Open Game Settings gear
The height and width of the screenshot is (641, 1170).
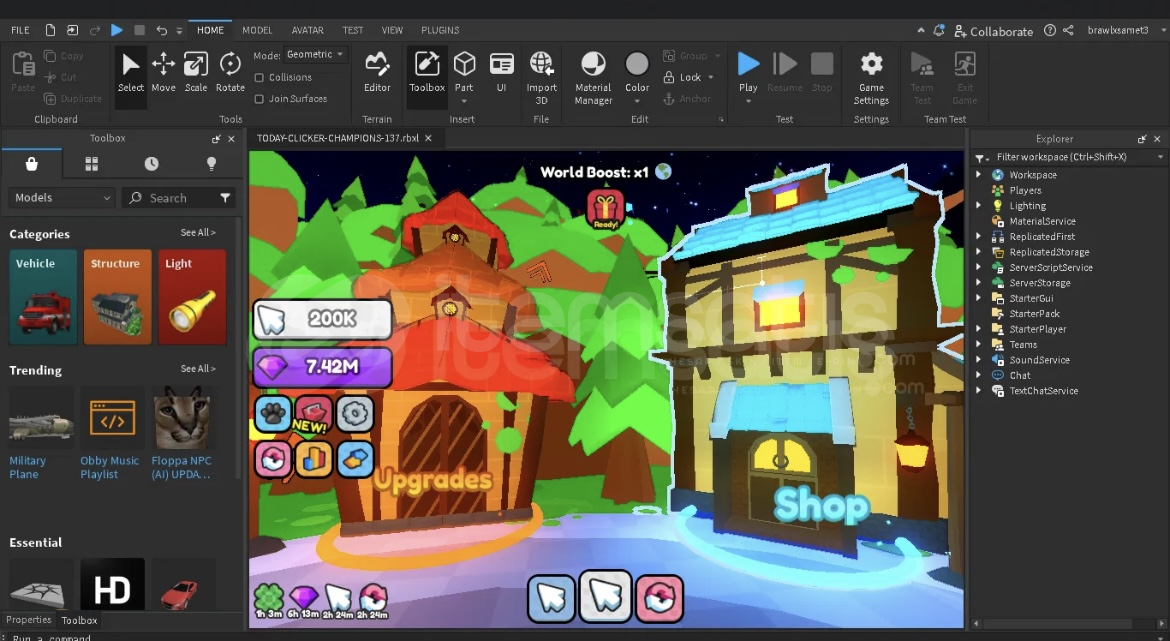[x=871, y=78]
